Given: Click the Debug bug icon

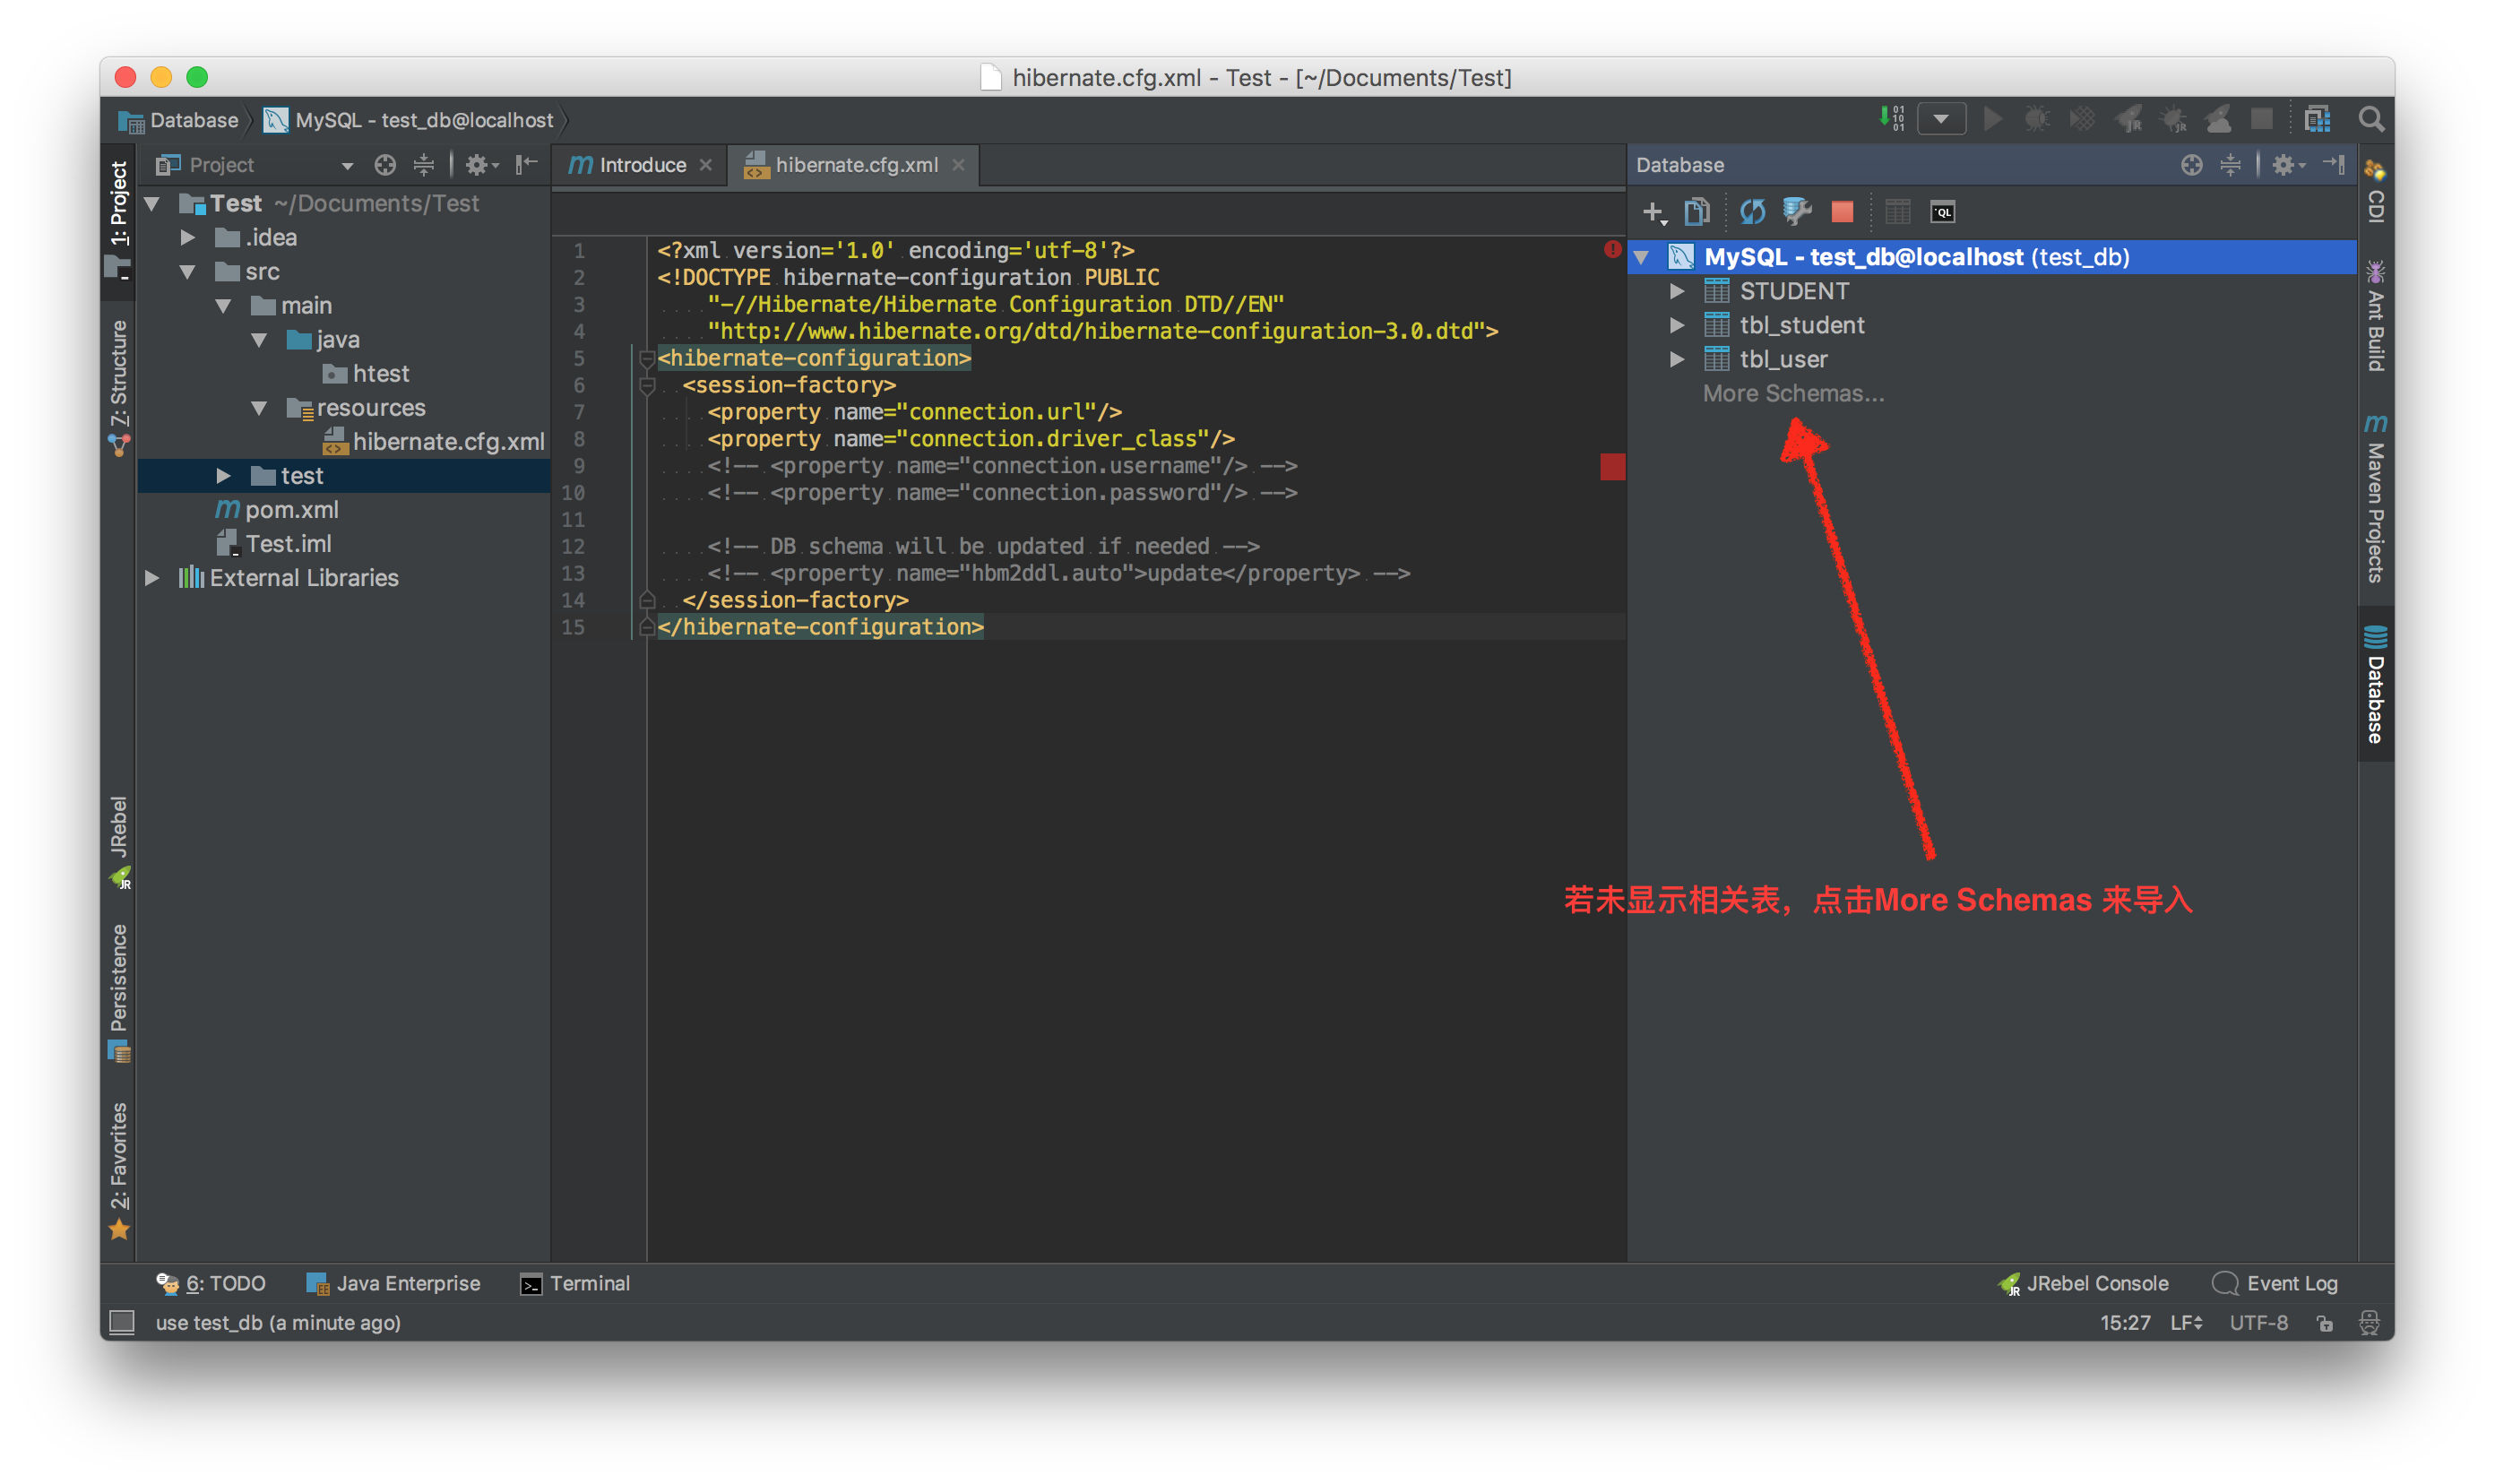Looking at the screenshot, I should [2036, 119].
